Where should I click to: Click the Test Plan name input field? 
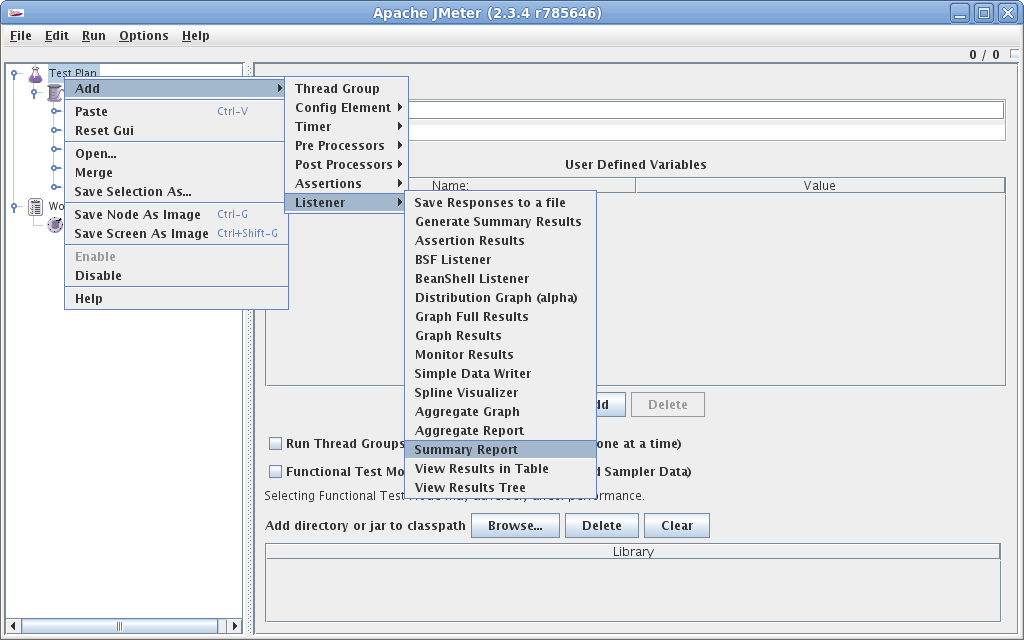click(x=706, y=110)
